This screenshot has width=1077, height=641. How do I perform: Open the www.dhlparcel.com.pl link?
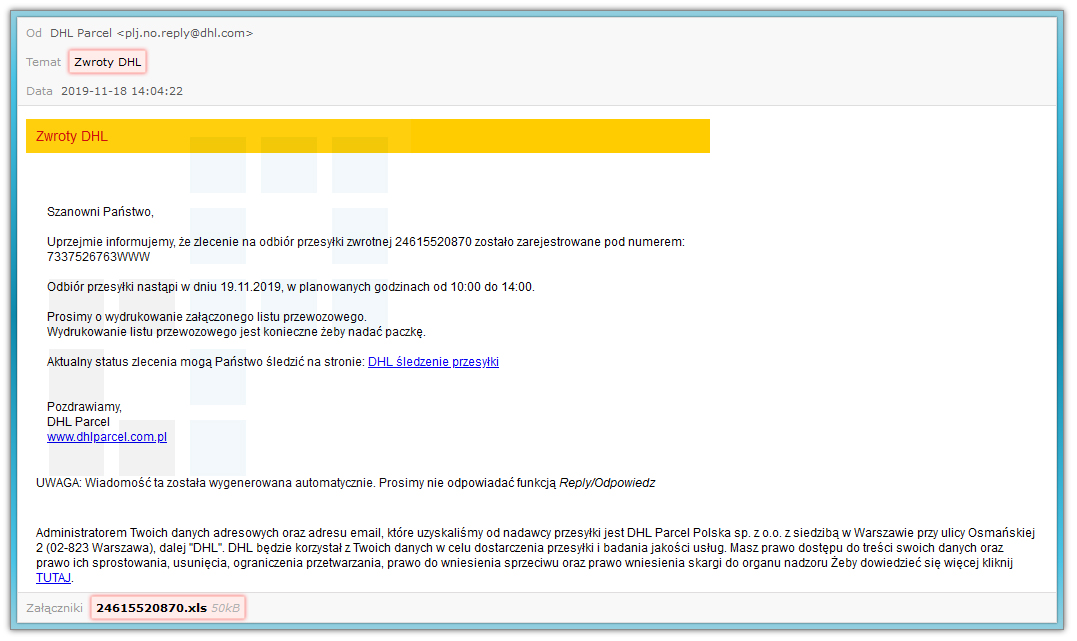pos(107,437)
